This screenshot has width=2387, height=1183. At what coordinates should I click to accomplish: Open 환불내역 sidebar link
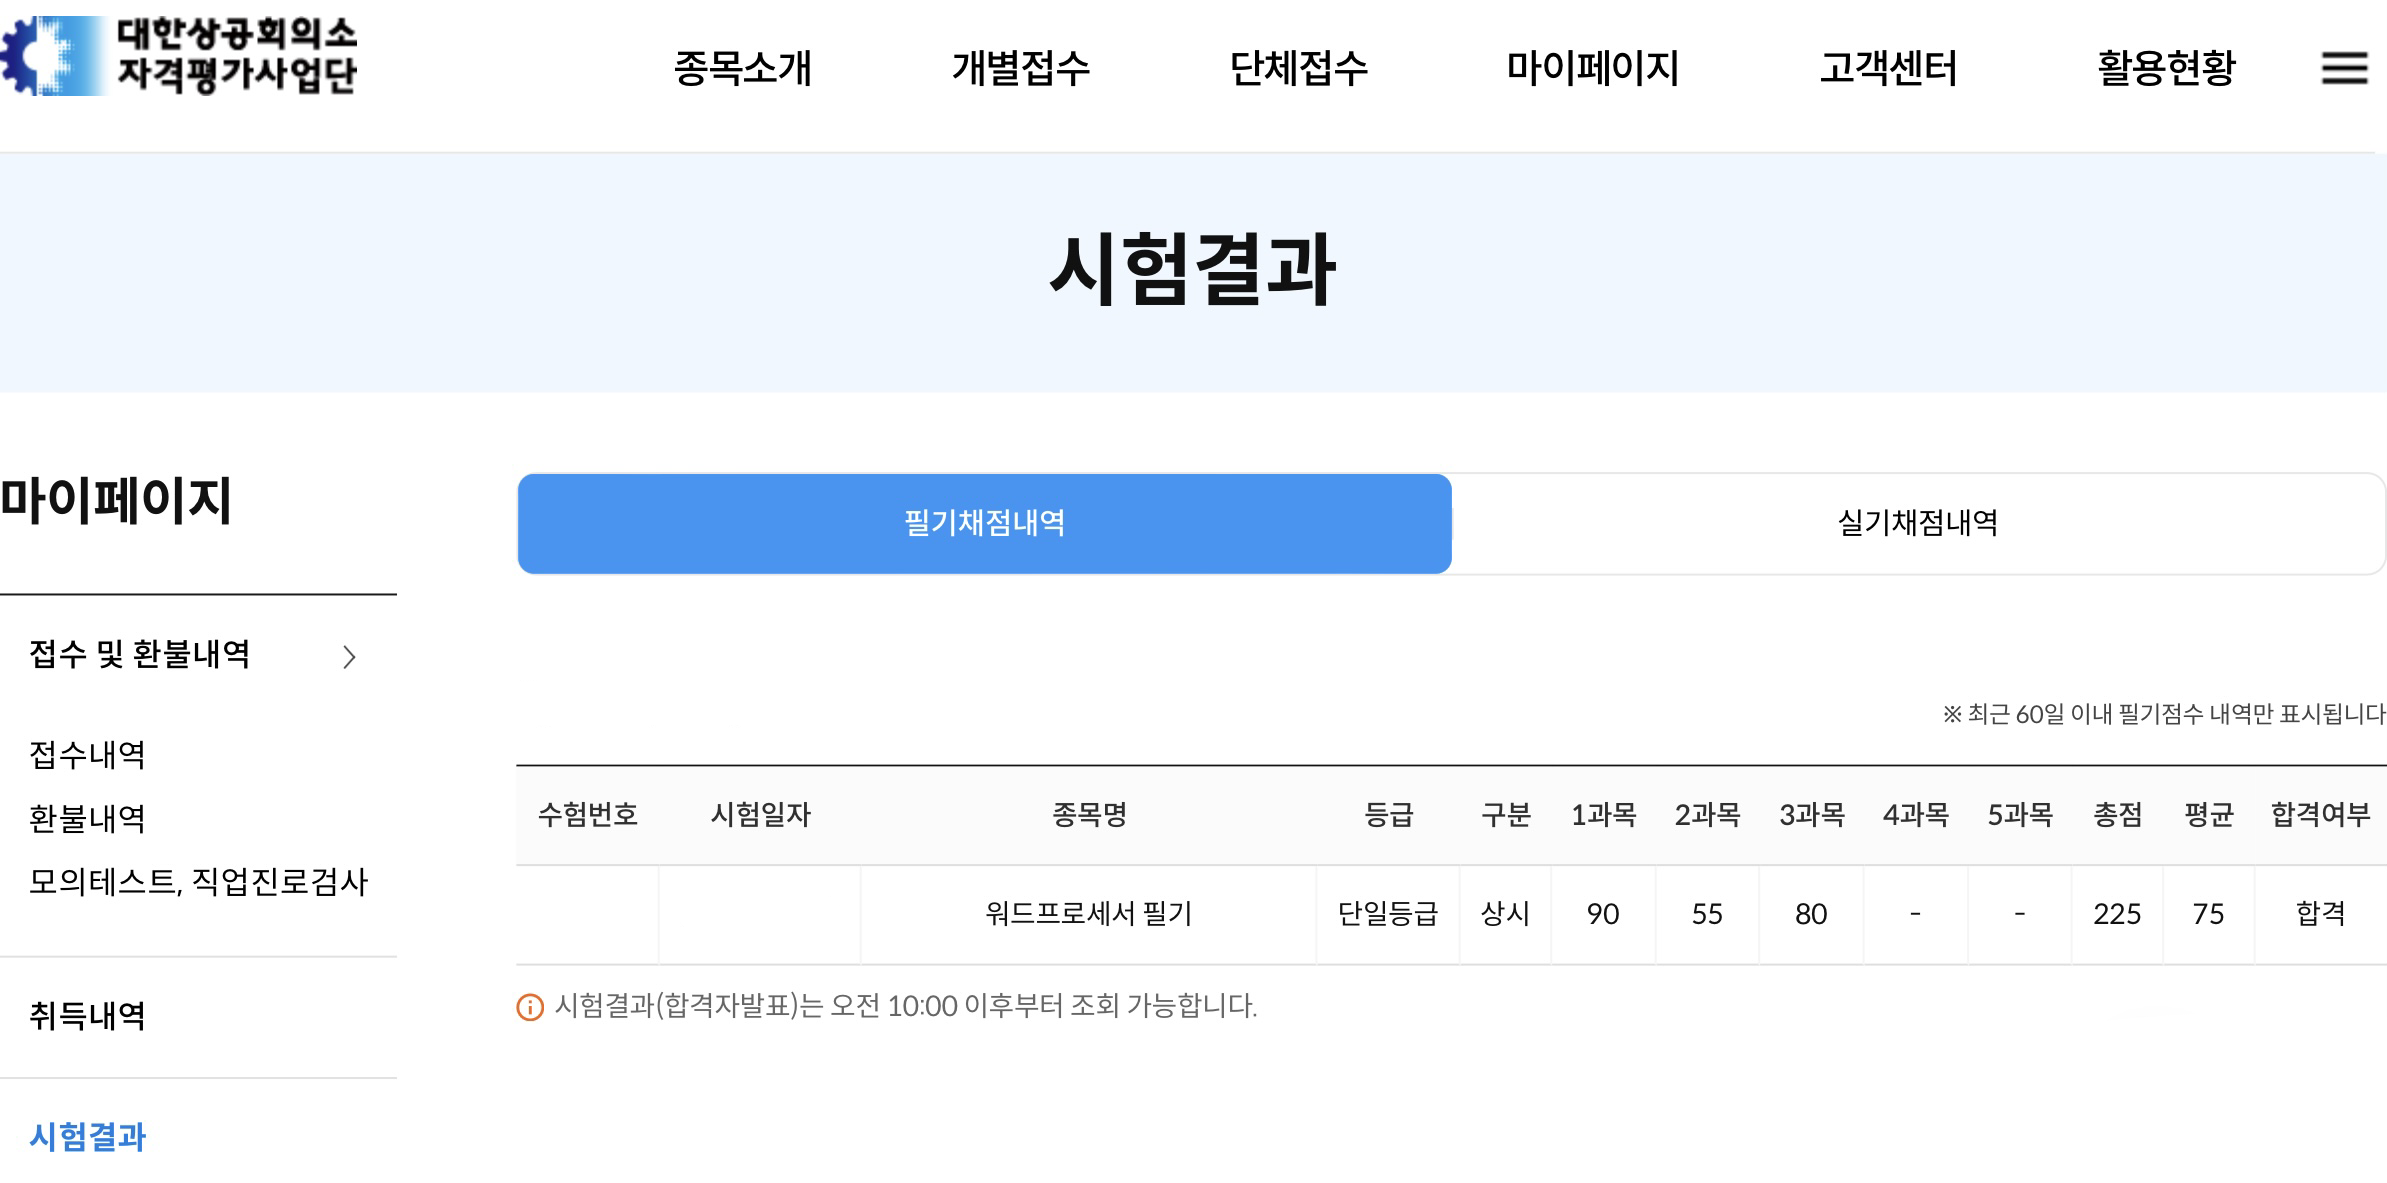coord(88,818)
